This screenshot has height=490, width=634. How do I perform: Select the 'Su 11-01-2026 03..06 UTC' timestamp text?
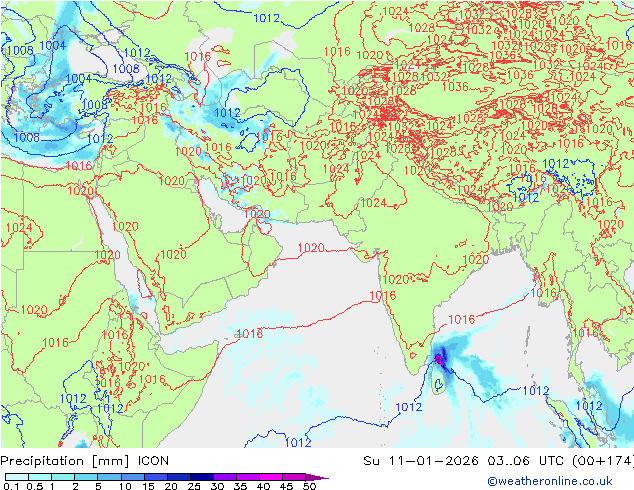pos(465,461)
